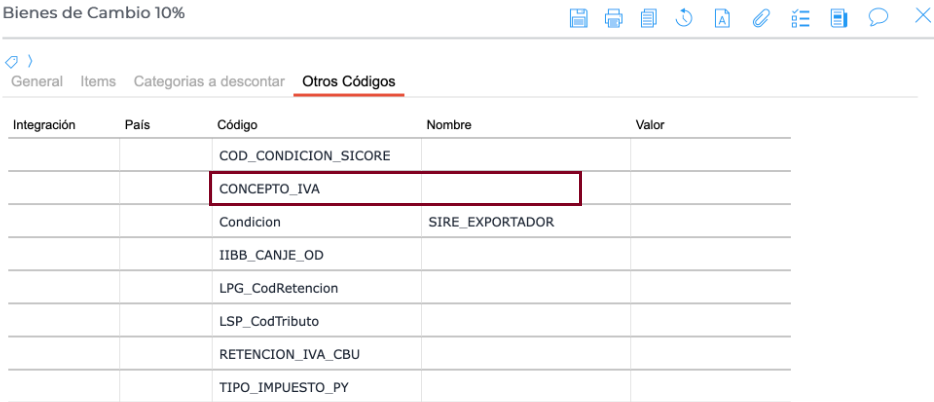
Task: Select the CONCEPTO_IVA code cell
Action: (316, 188)
